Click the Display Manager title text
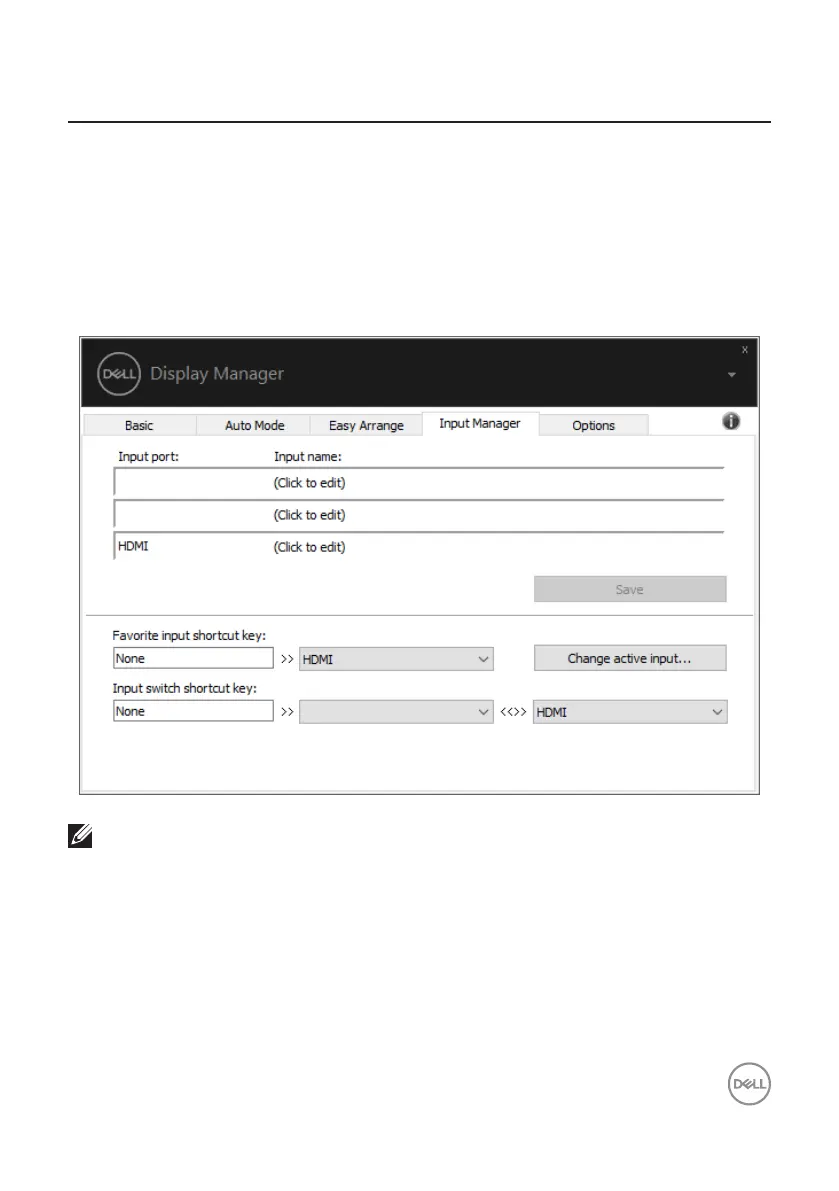Screen dimensions: 839x1191 pos(217,374)
